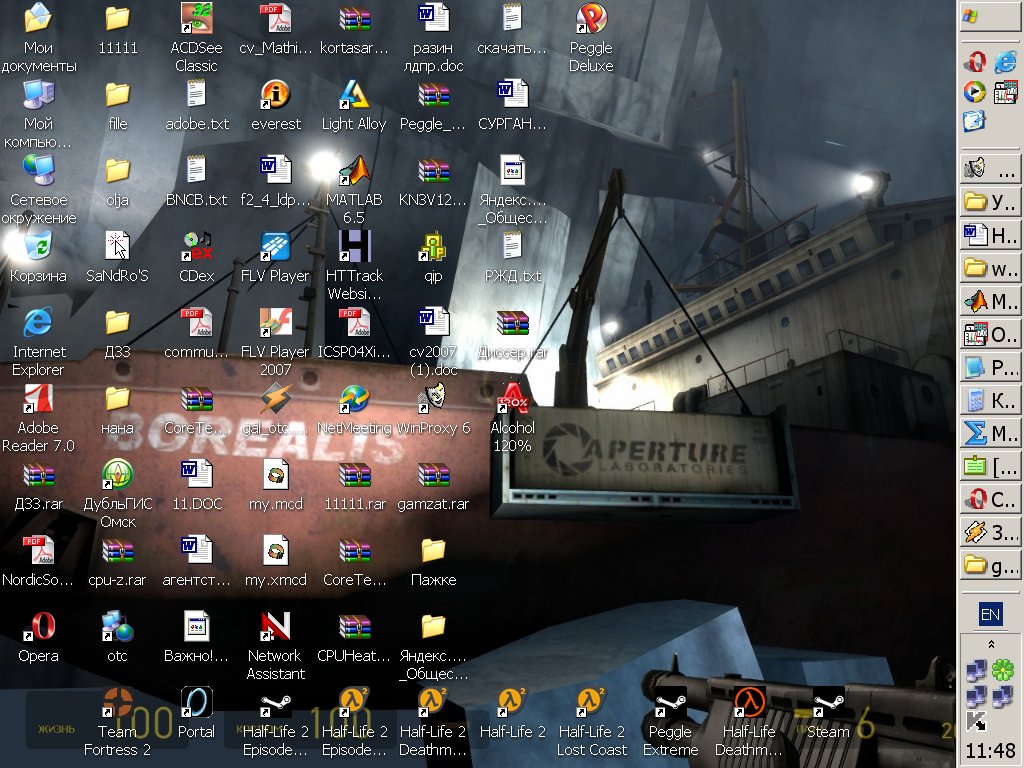Open the olja folder
The image size is (1024, 768).
click(118, 170)
